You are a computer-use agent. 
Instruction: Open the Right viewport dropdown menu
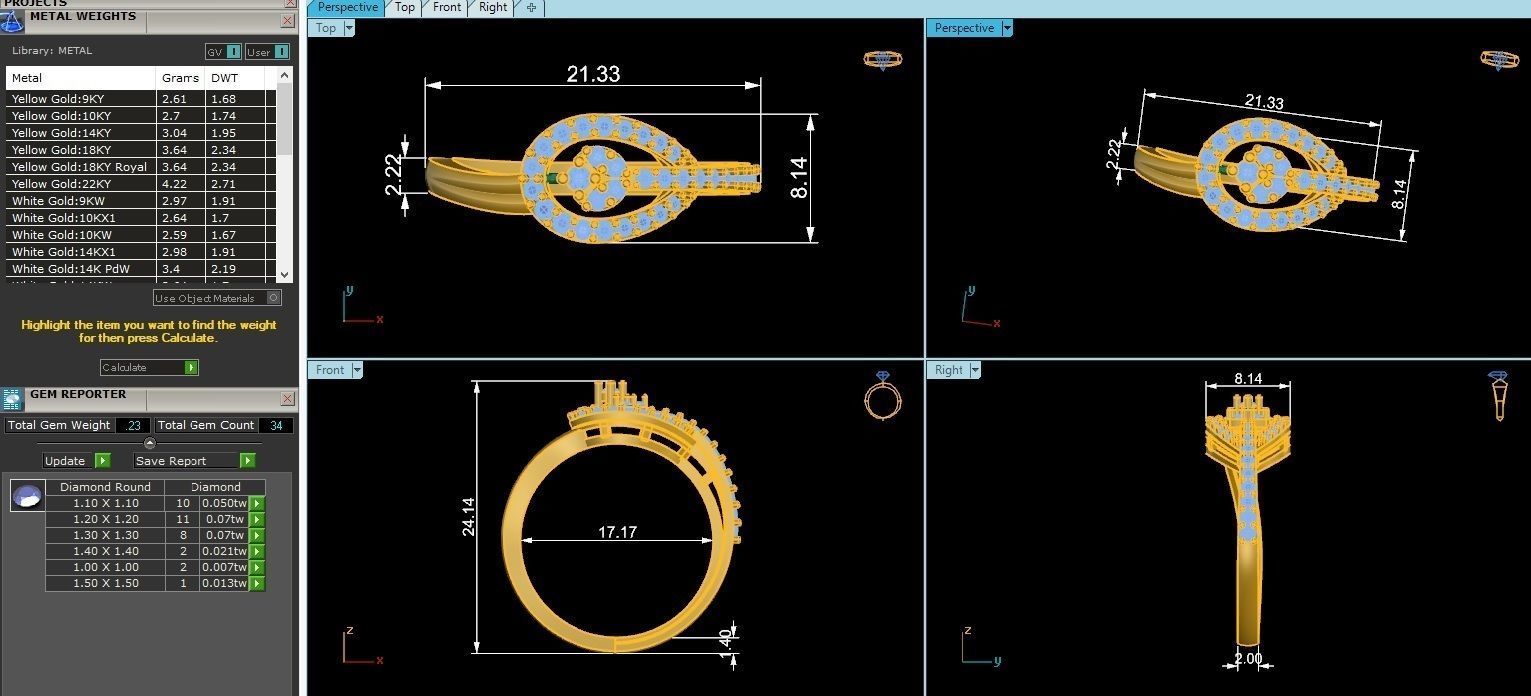coord(975,370)
